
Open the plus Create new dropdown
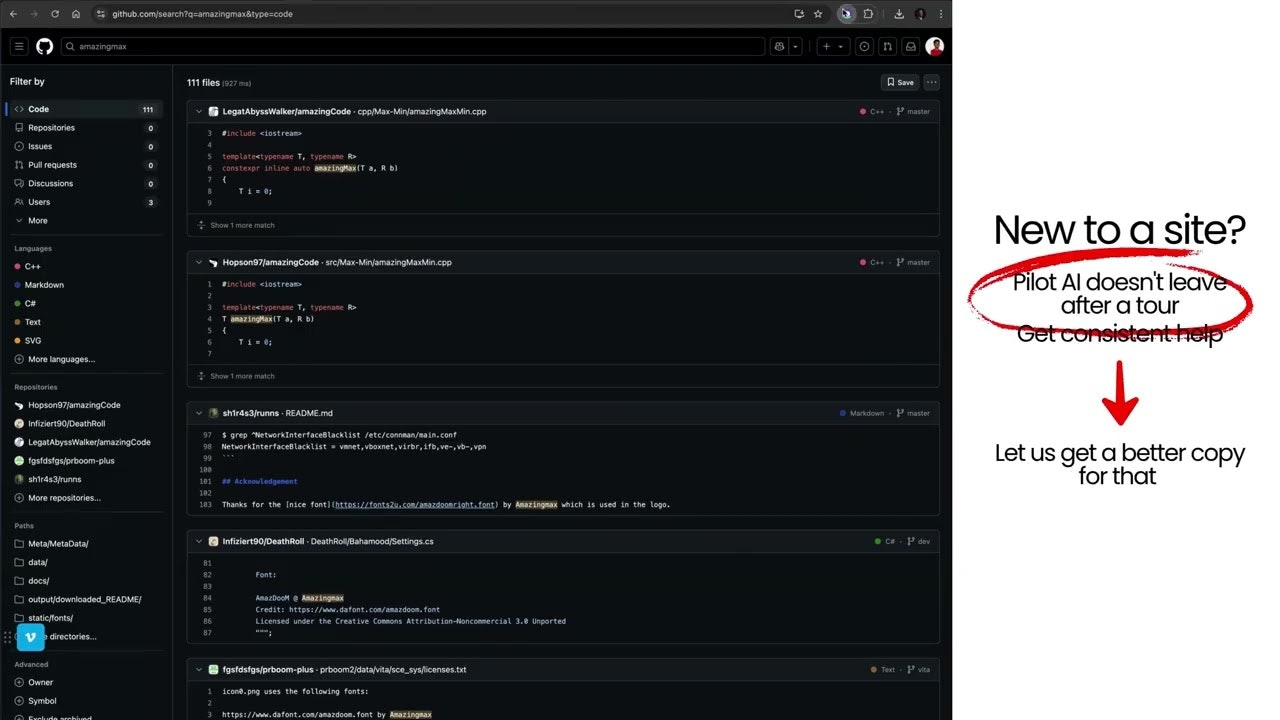pyautogui.click(x=833, y=46)
